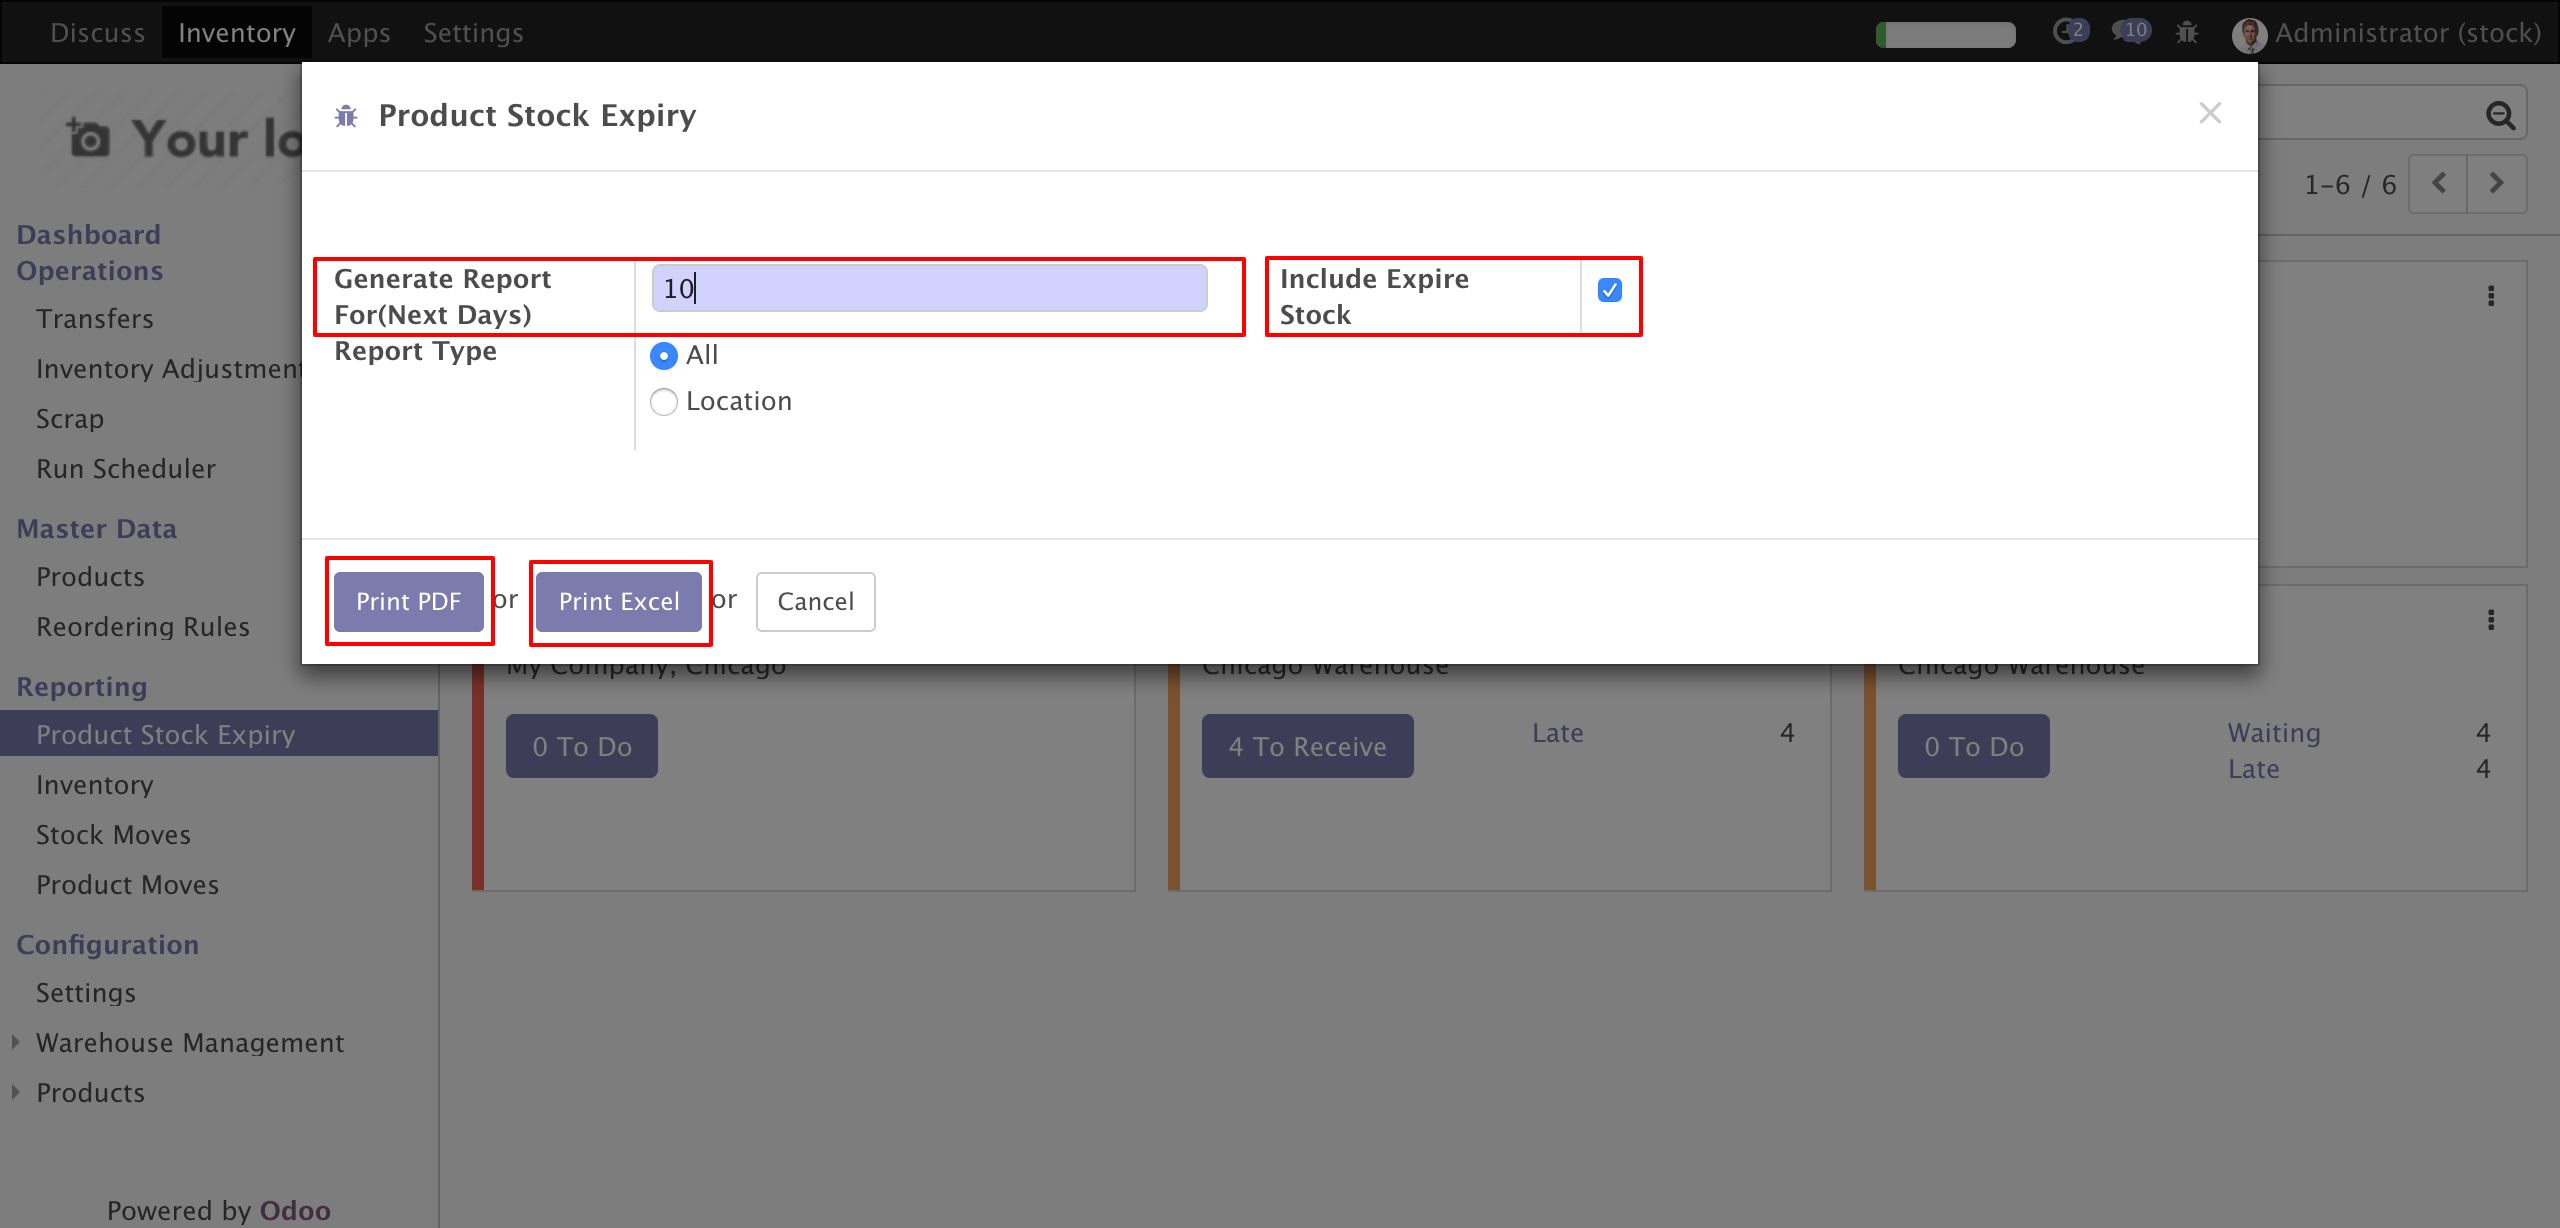The image size is (2560, 1228).
Task: Open the kanban card three-dot menu
Action: (2491, 296)
